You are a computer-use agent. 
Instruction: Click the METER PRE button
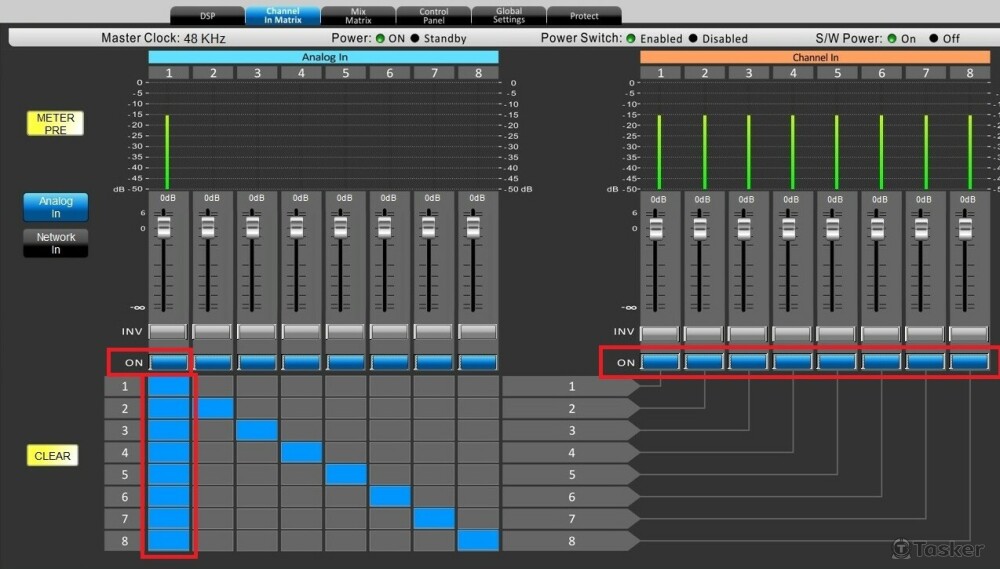click(55, 124)
